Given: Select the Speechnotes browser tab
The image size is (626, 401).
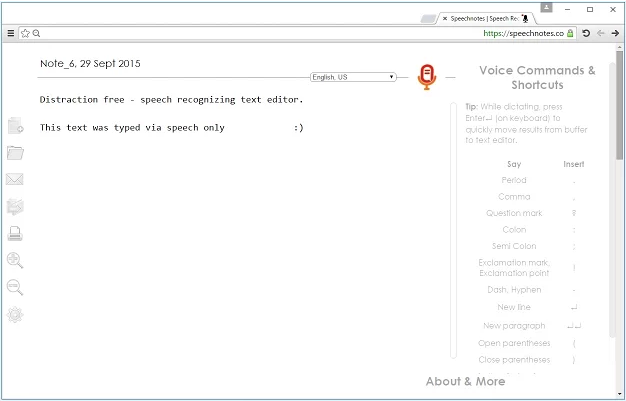Looking at the screenshot, I should tap(486, 18).
